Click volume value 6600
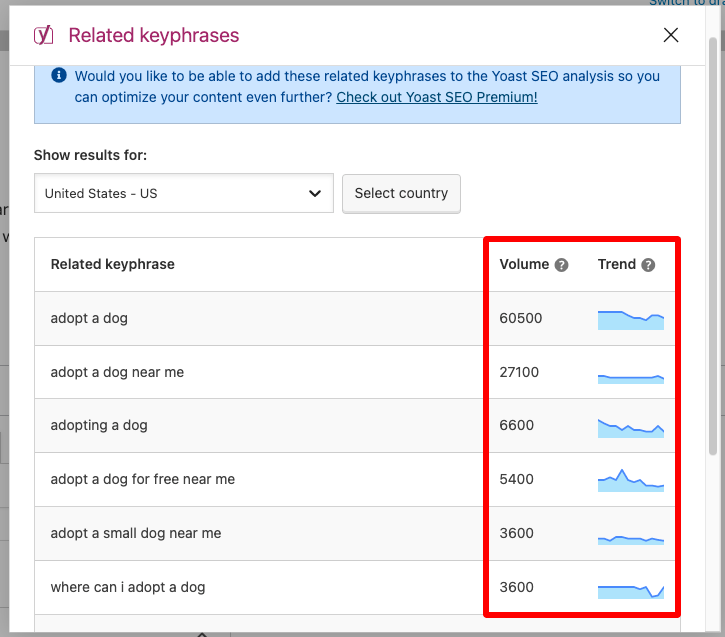The height and width of the screenshot is (637, 725). click(x=516, y=425)
